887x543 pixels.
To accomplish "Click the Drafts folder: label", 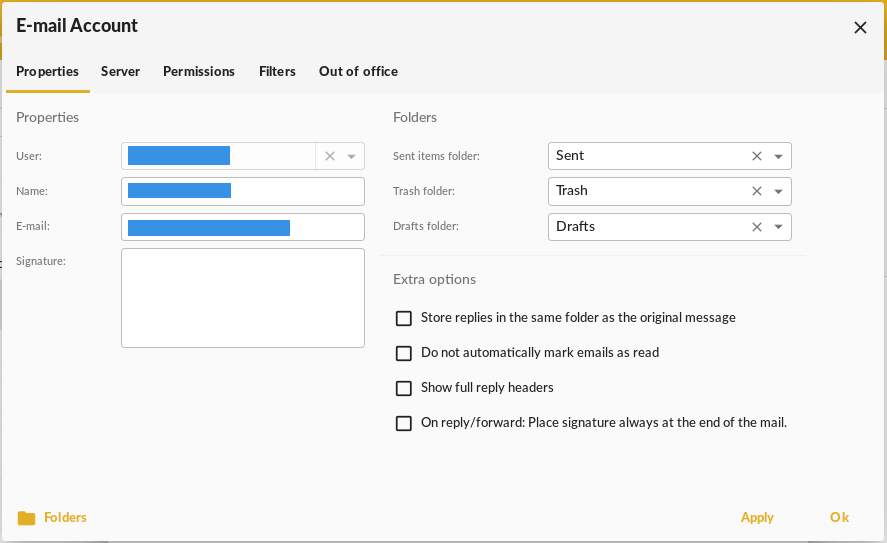I will tap(426, 226).
